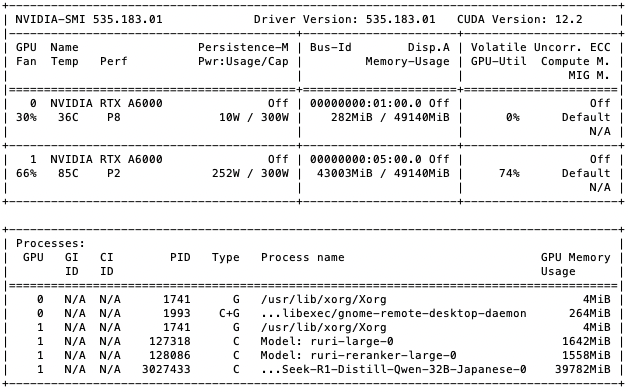Click the 252W / 300W power reading
This screenshot has height=392, width=628.
tap(250, 173)
